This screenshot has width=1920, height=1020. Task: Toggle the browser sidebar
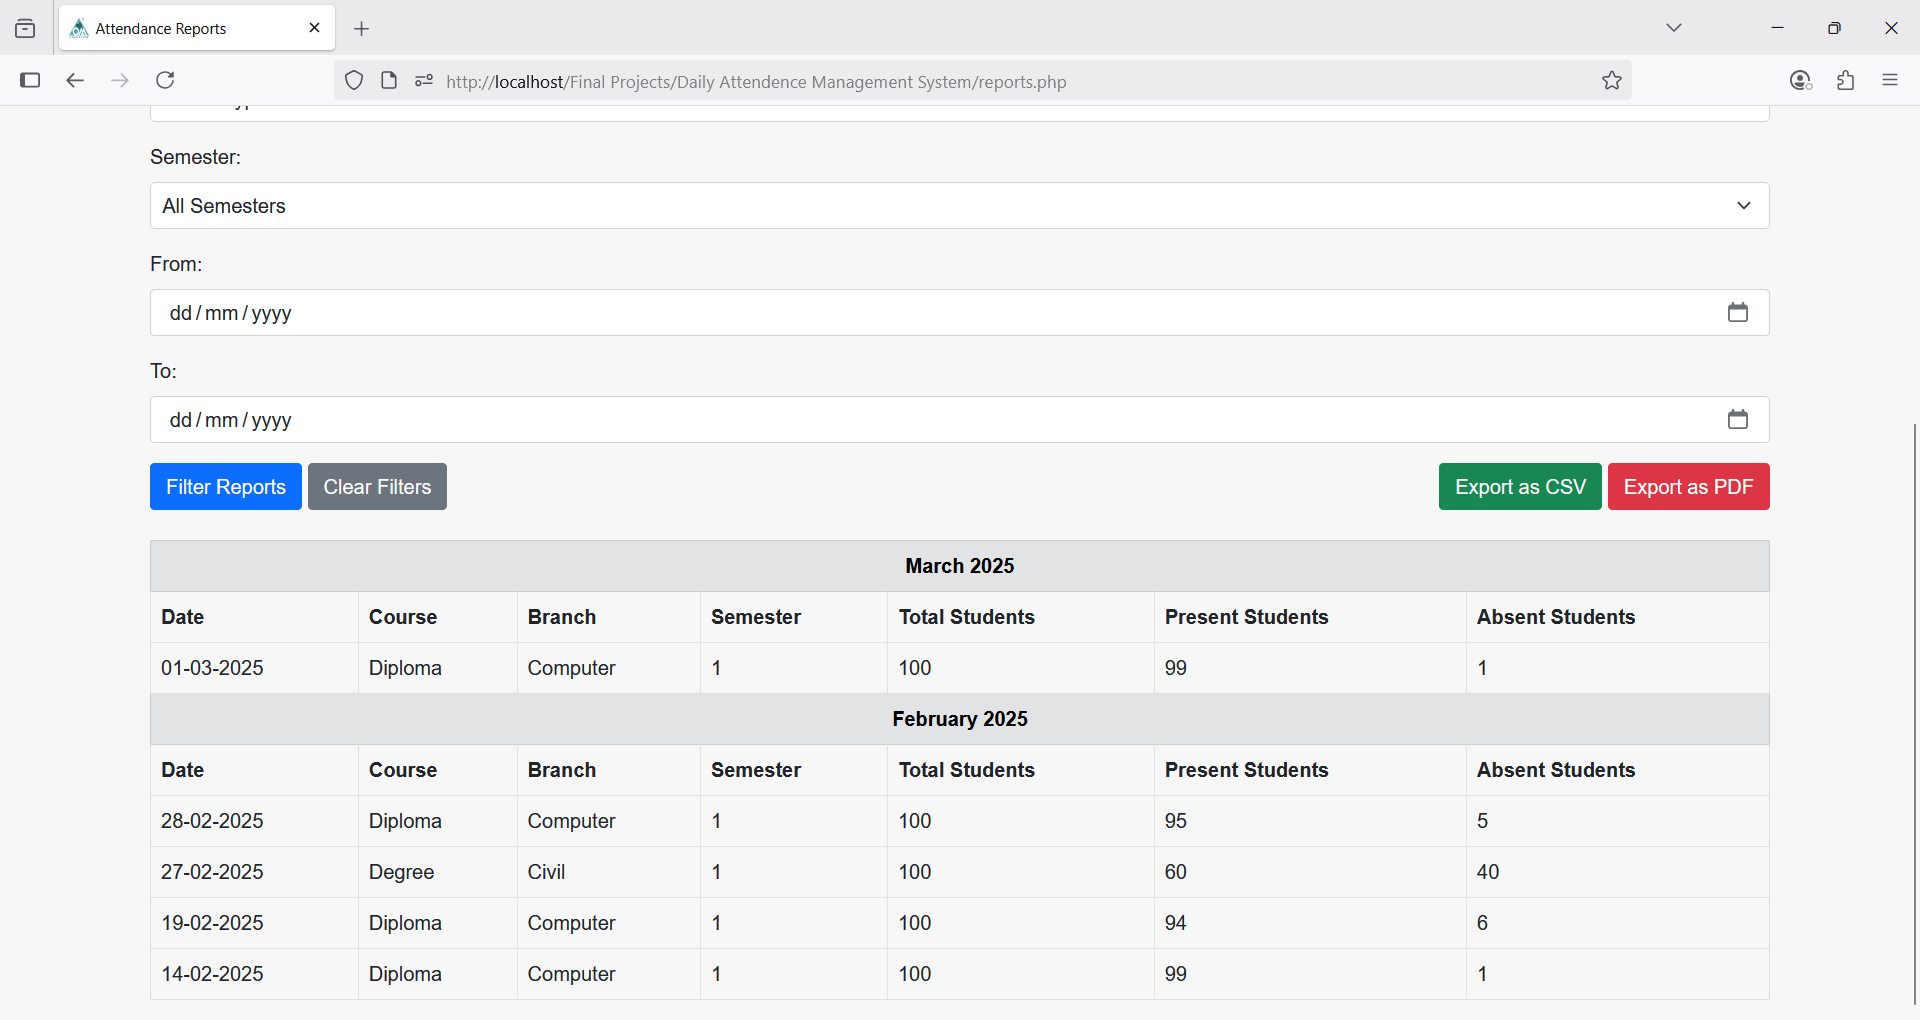30,80
